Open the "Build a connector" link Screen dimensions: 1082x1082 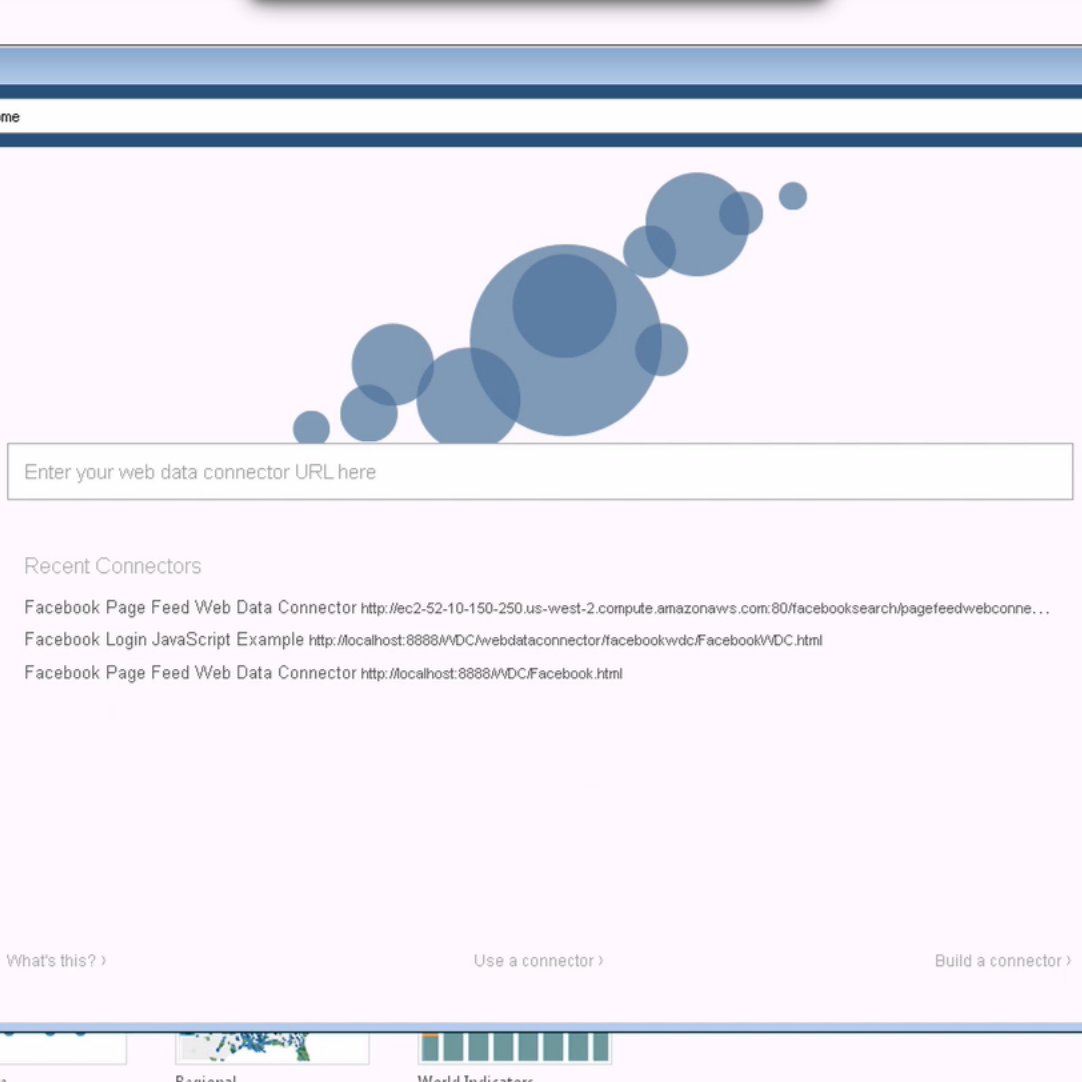click(998, 960)
